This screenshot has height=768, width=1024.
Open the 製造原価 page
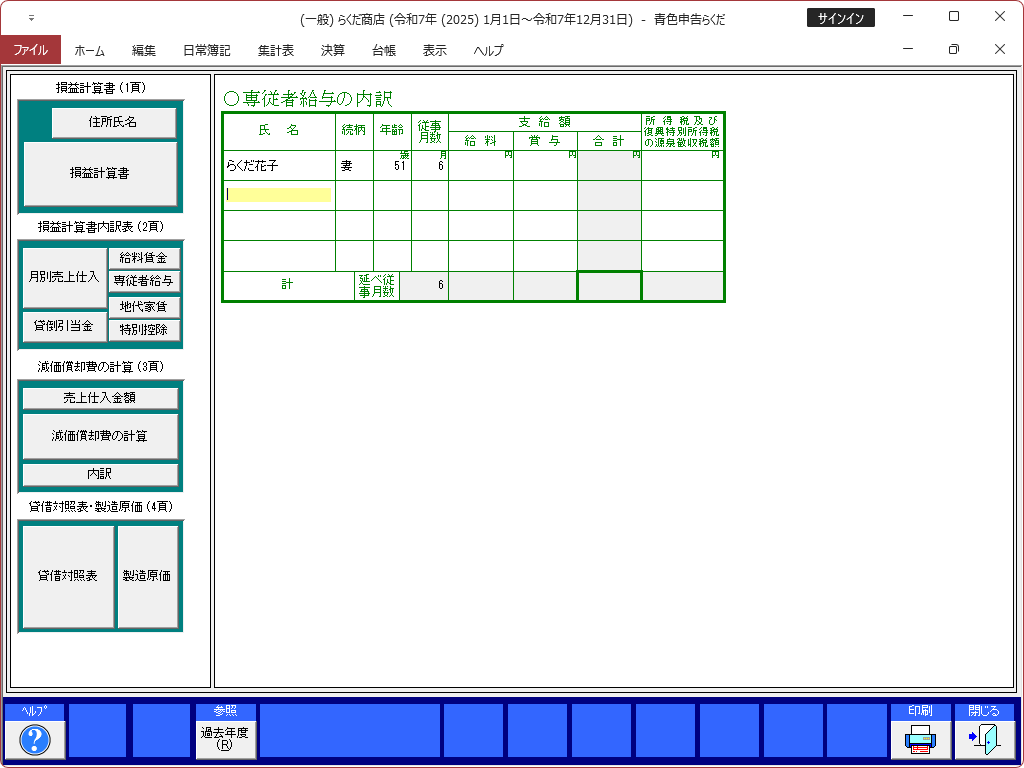tap(147, 576)
